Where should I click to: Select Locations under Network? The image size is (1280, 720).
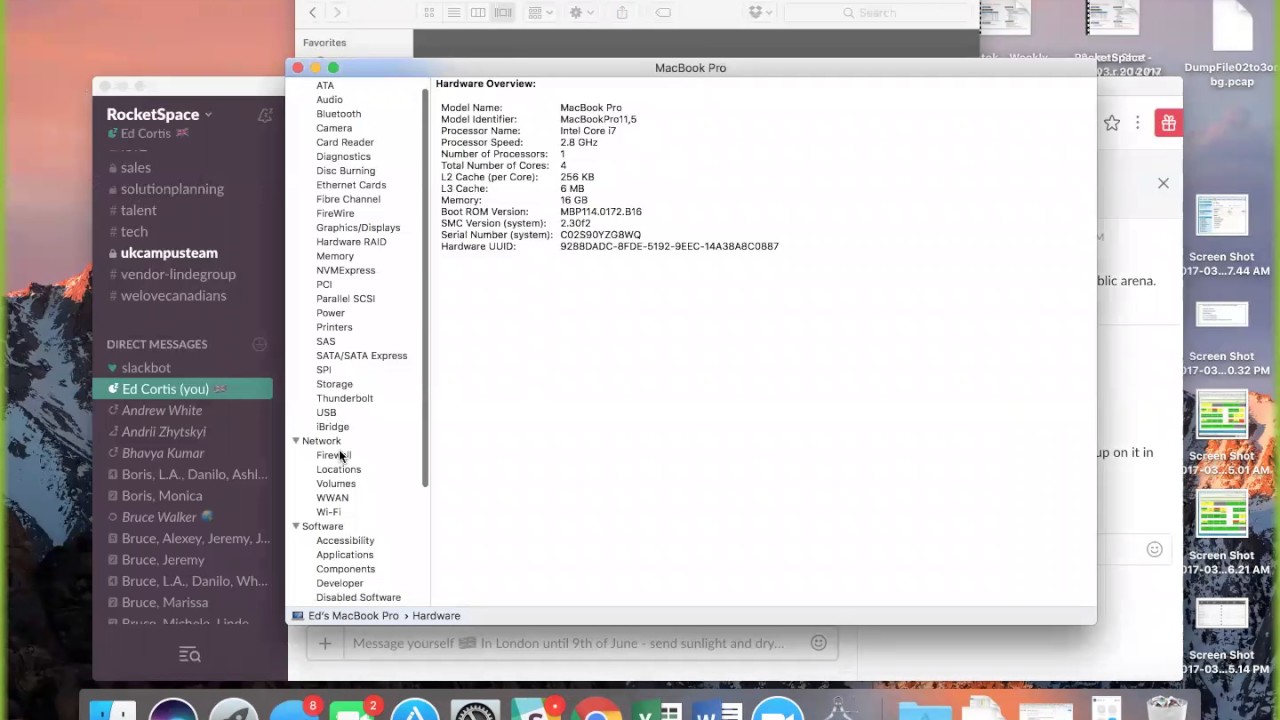(x=338, y=469)
